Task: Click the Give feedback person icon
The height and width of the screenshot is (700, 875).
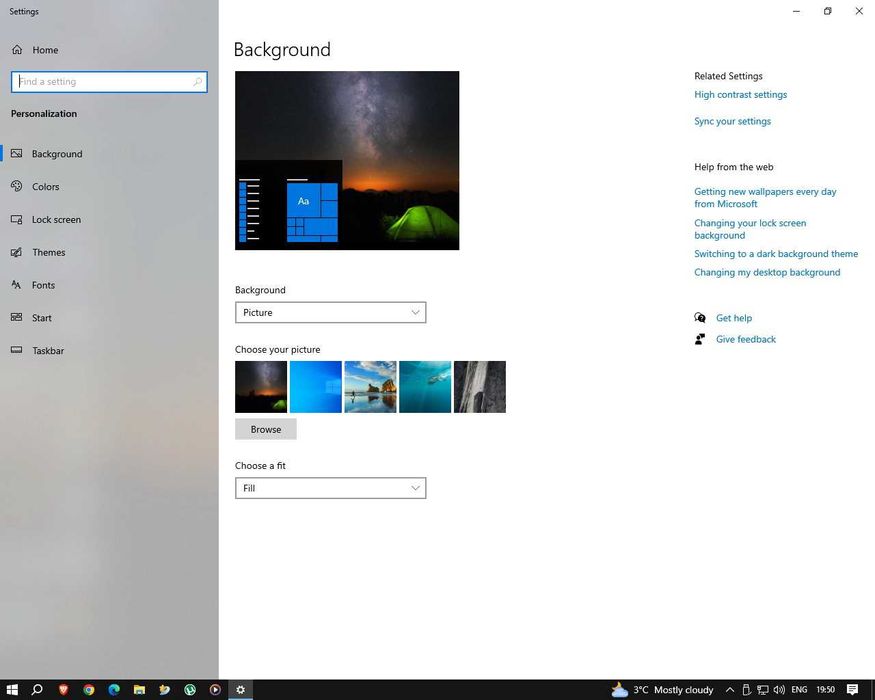Action: [x=700, y=339]
